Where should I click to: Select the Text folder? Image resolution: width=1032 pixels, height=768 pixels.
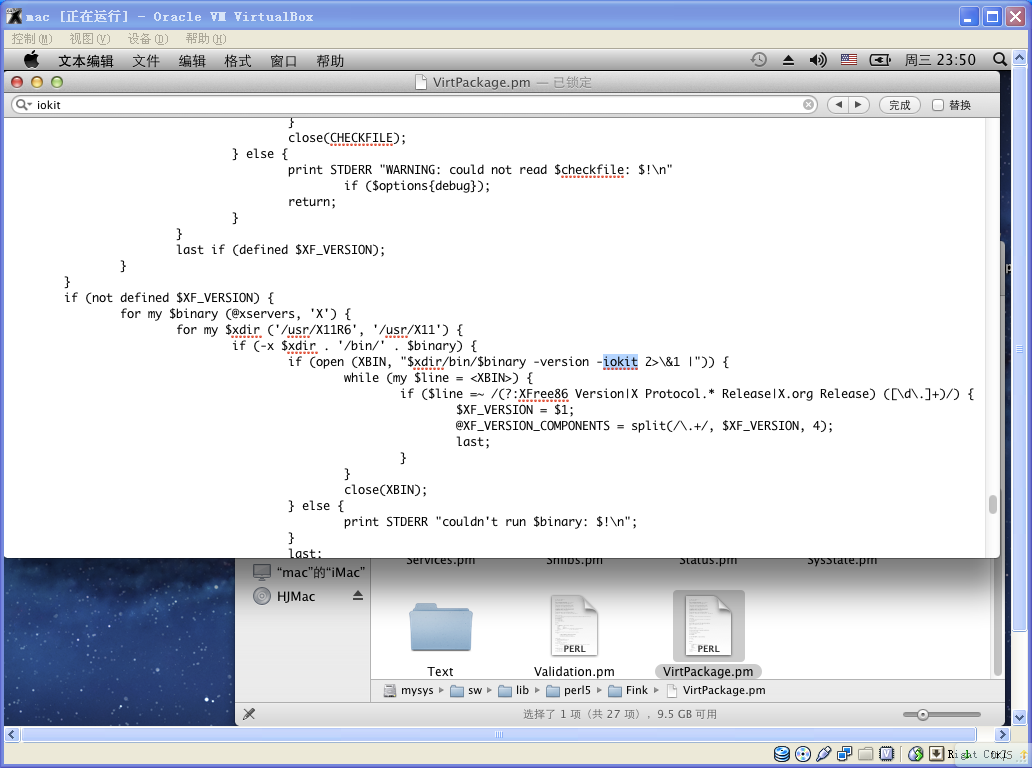(440, 627)
